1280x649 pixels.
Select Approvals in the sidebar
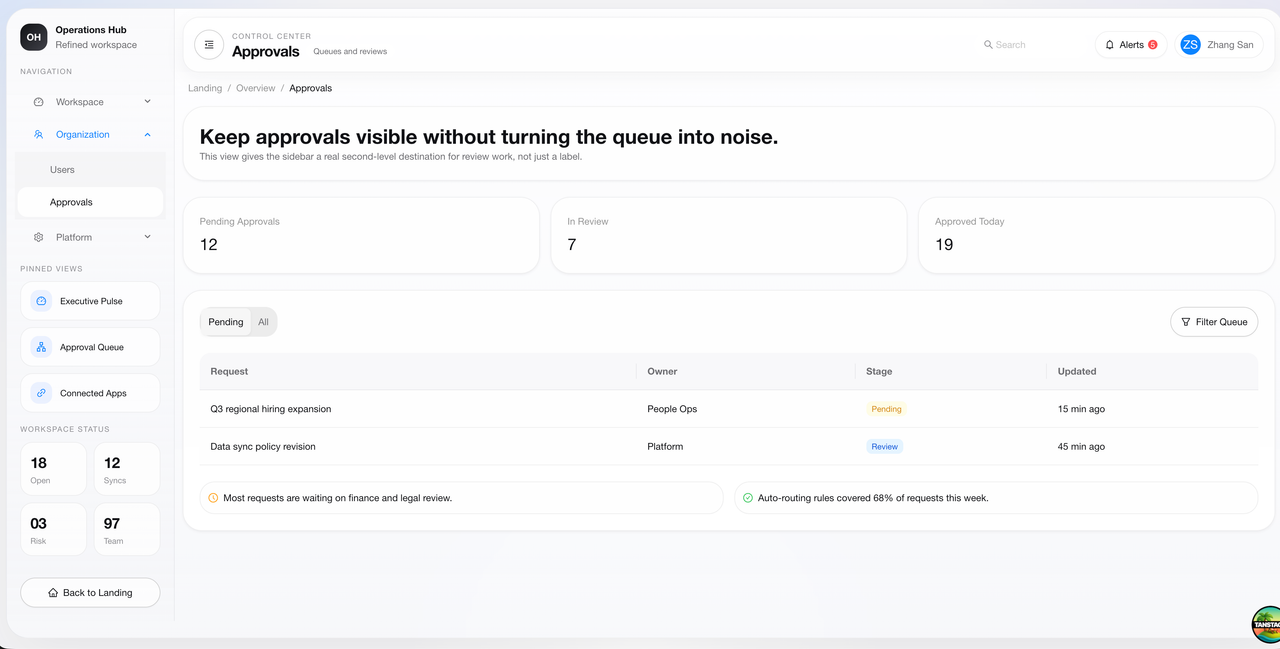pos(90,202)
